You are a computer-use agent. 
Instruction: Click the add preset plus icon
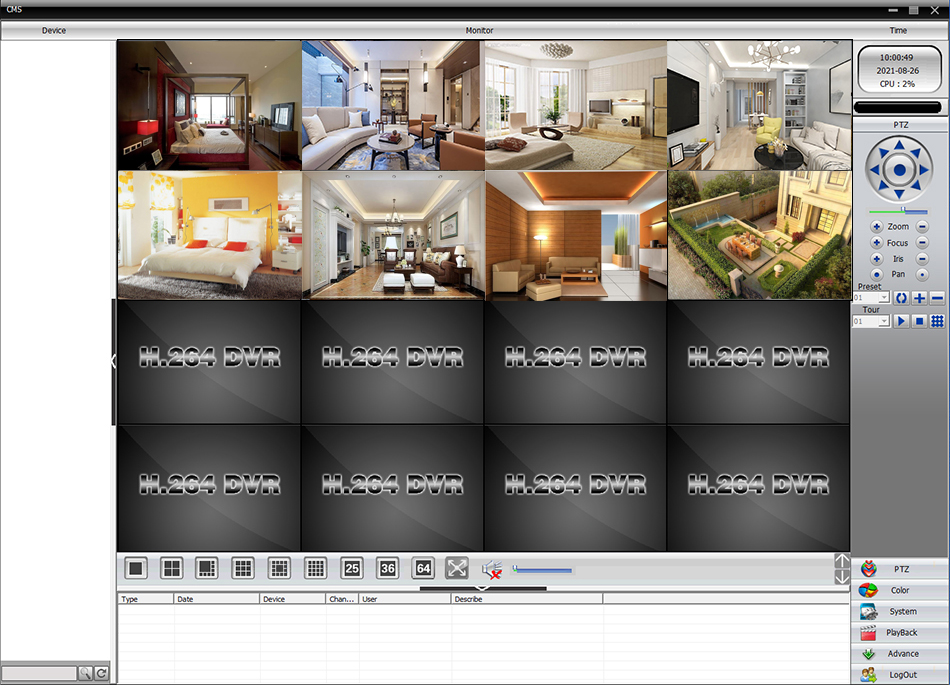point(919,298)
